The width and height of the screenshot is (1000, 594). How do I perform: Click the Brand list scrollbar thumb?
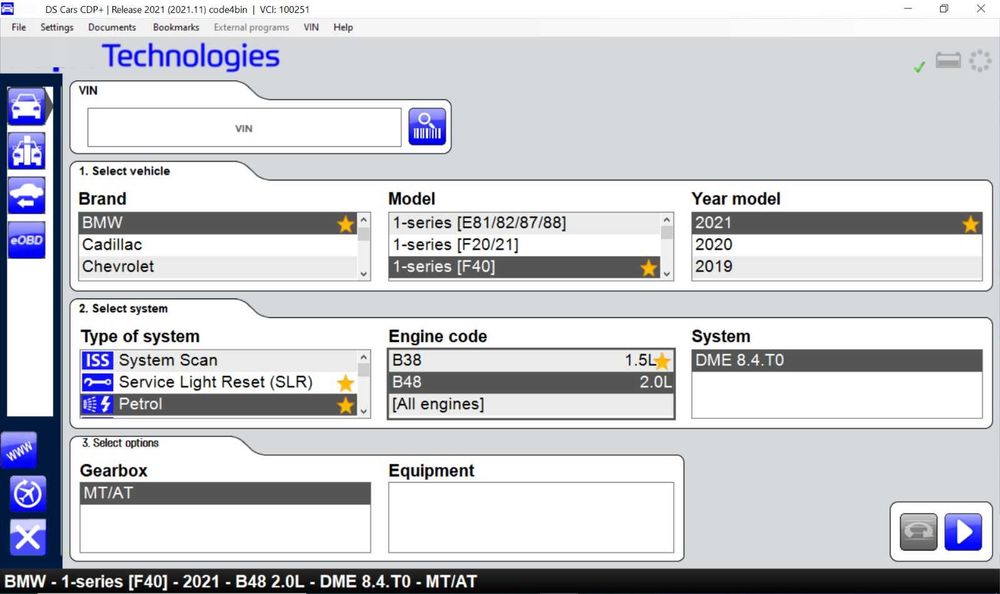(x=364, y=234)
